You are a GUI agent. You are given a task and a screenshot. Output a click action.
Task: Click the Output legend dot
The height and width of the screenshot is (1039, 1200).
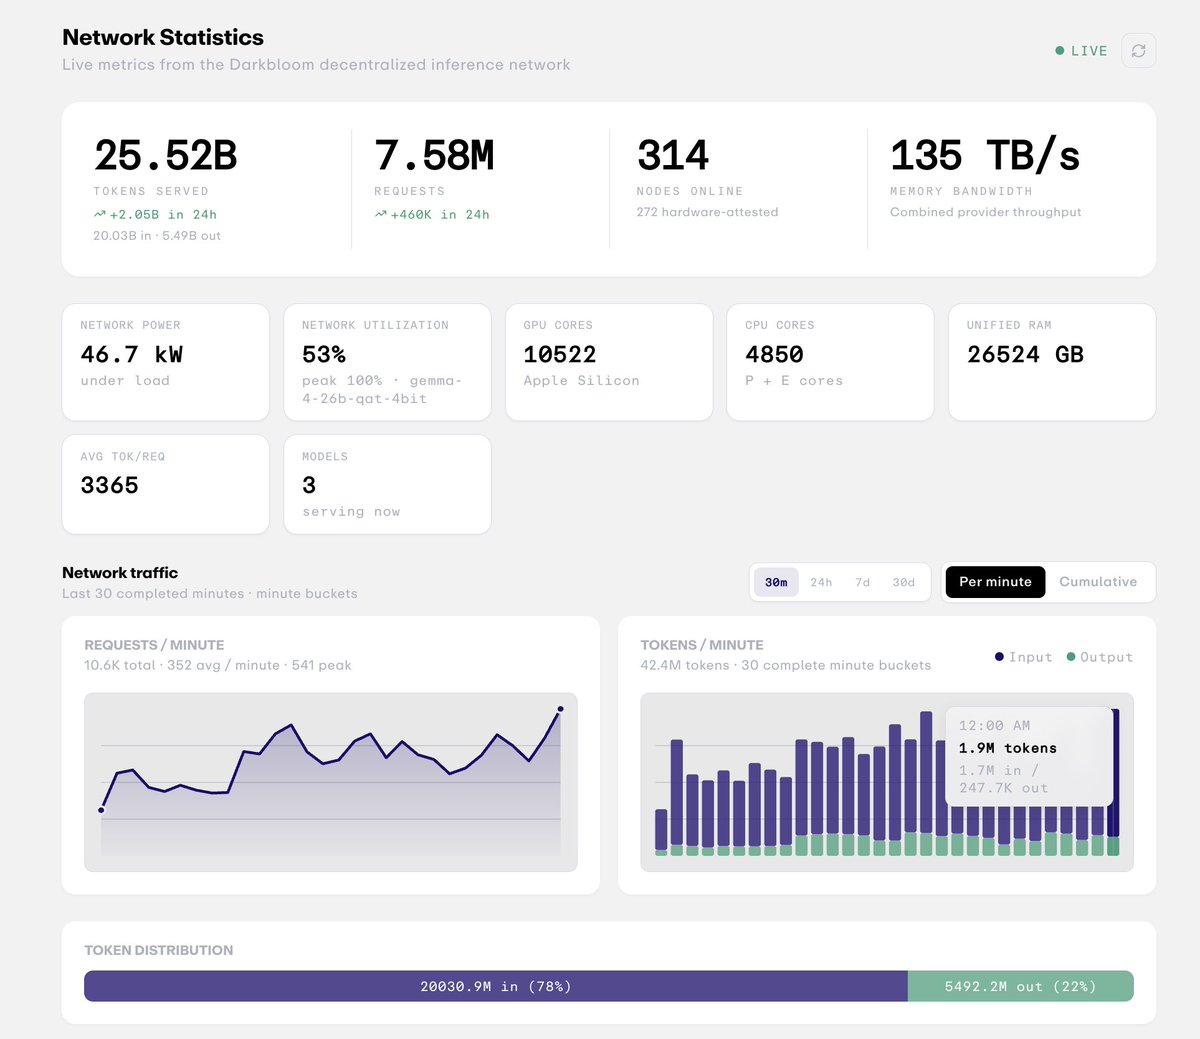point(1071,657)
